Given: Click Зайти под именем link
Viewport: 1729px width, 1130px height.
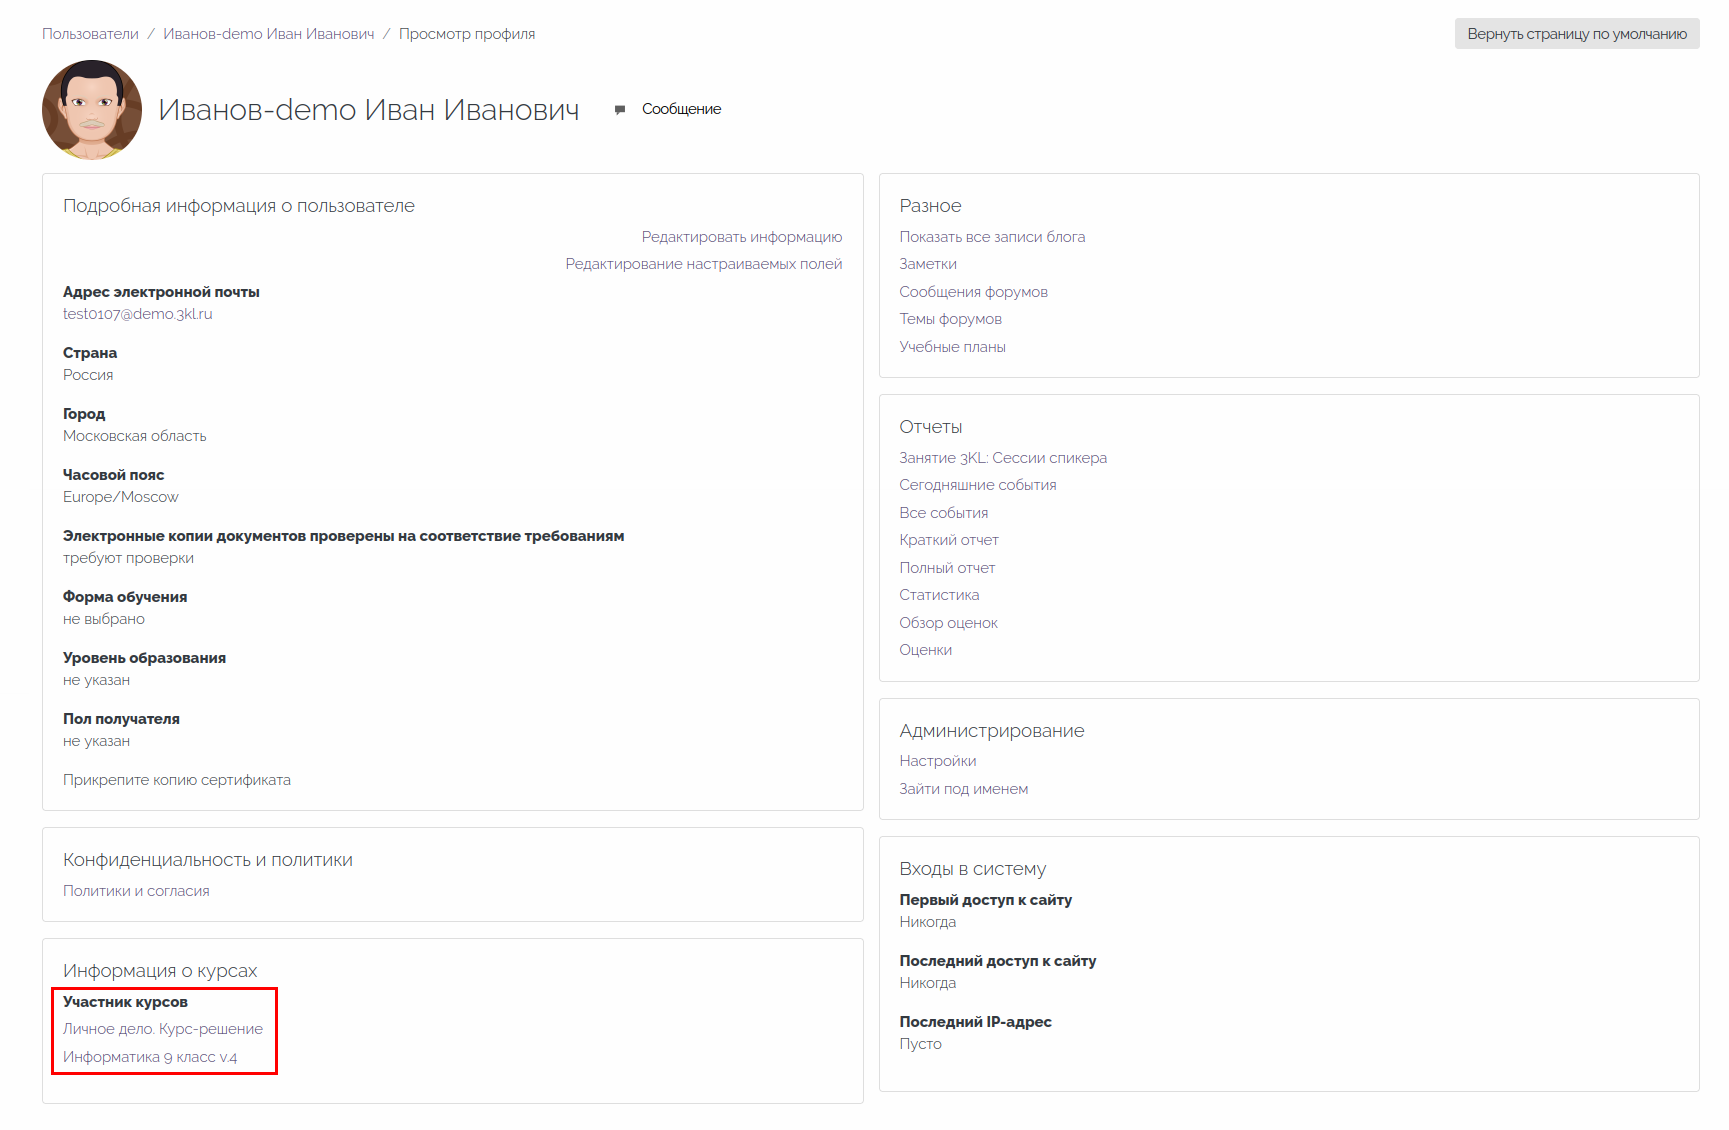Looking at the screenshot, I should tap(963, 789).
